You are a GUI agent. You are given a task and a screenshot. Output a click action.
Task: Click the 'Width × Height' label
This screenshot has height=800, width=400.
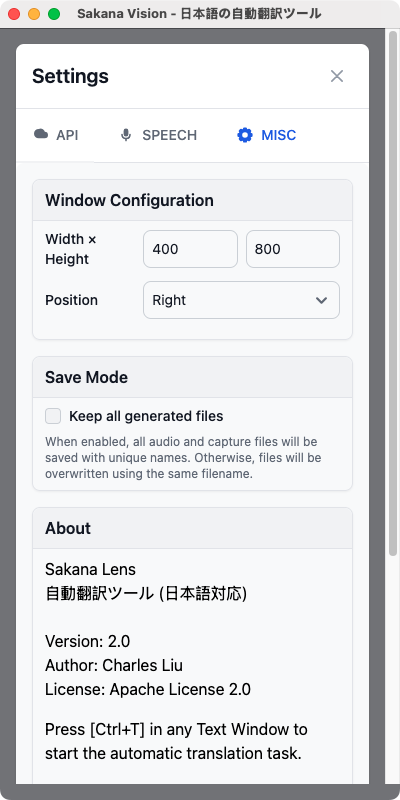71,249
